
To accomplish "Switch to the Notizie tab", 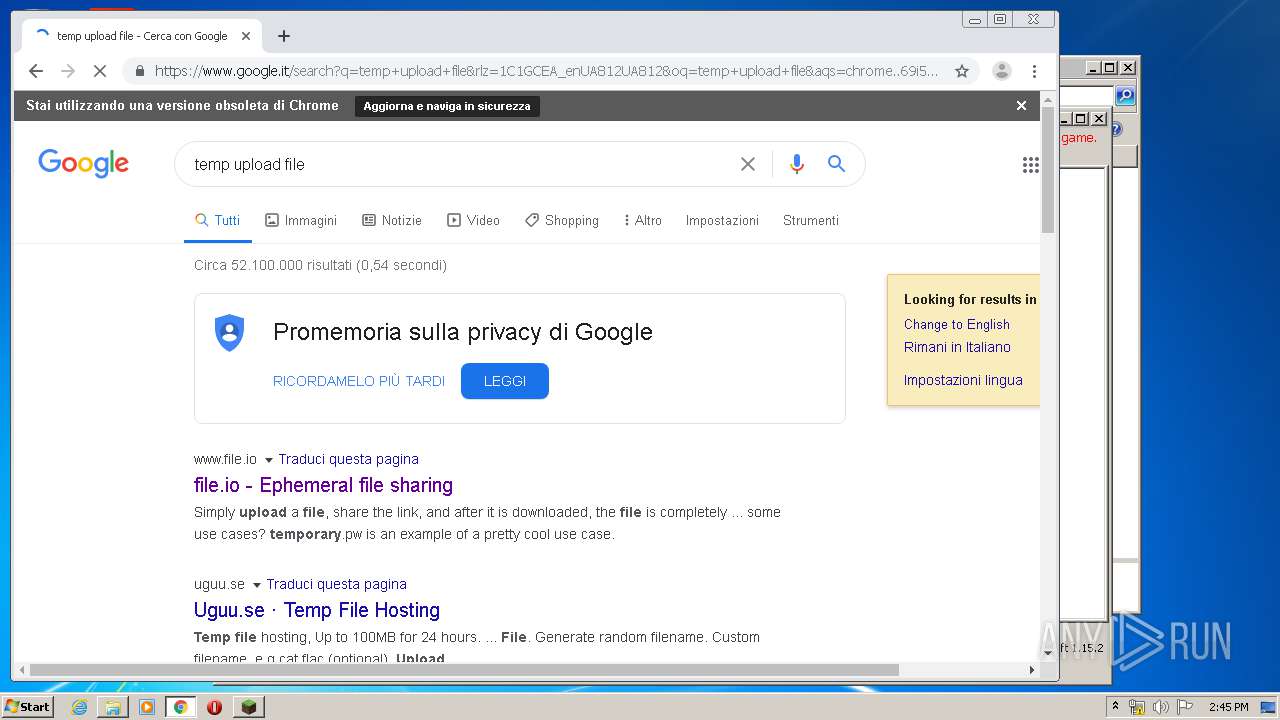I will point(392,220).
